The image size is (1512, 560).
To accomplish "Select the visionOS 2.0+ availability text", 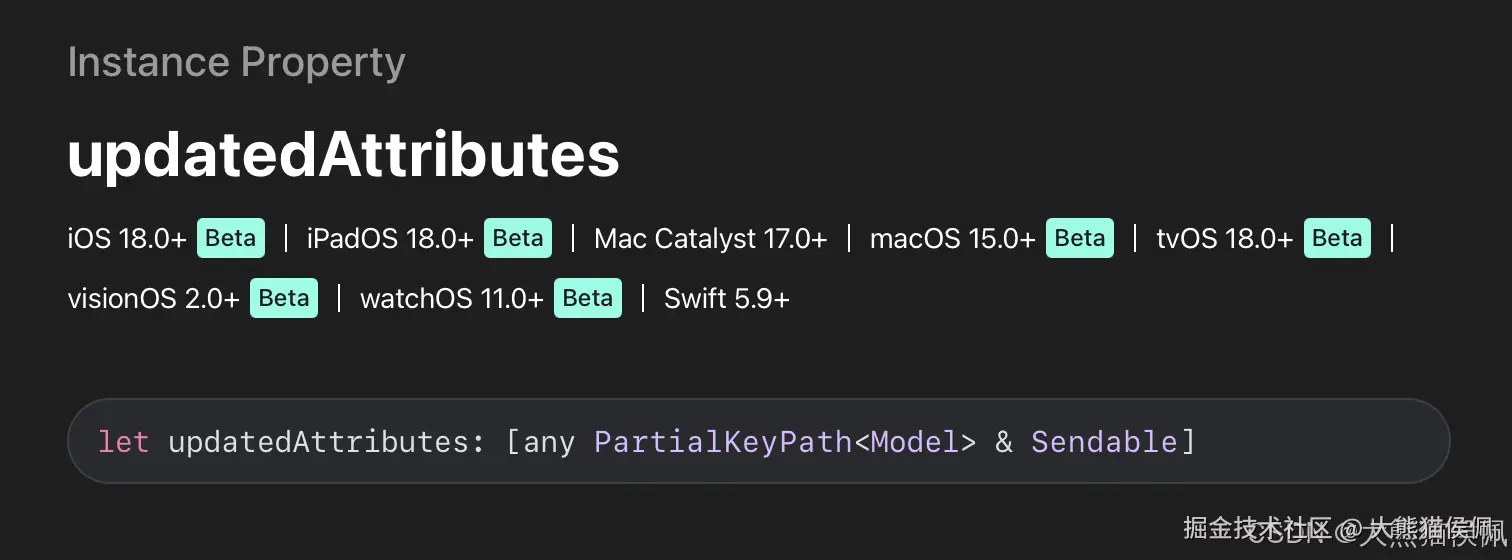I will (x=153, y=299).
